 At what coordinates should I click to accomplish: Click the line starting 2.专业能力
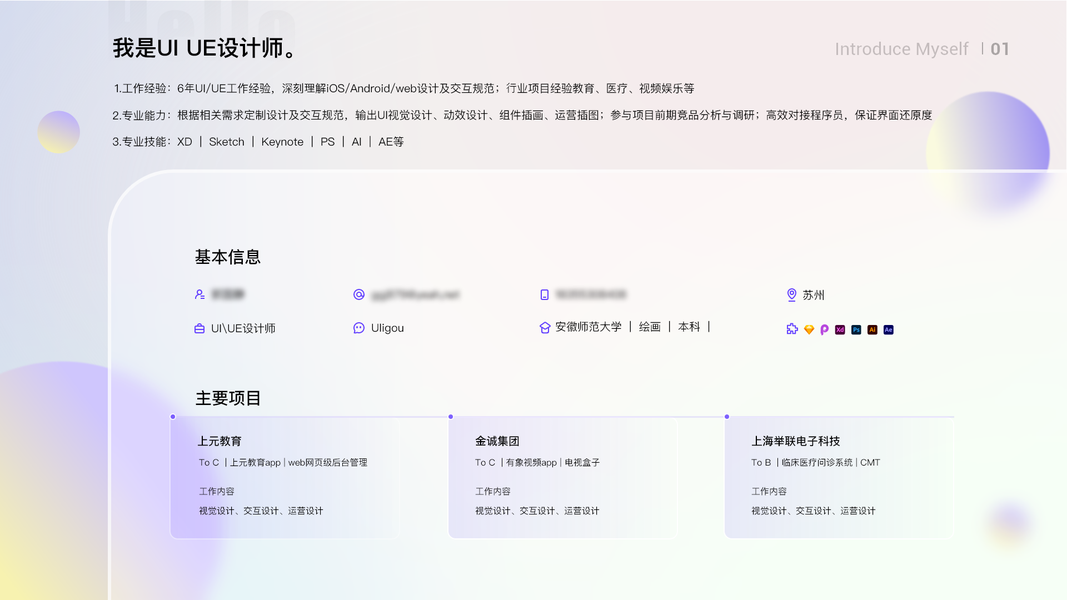[522, 115]
